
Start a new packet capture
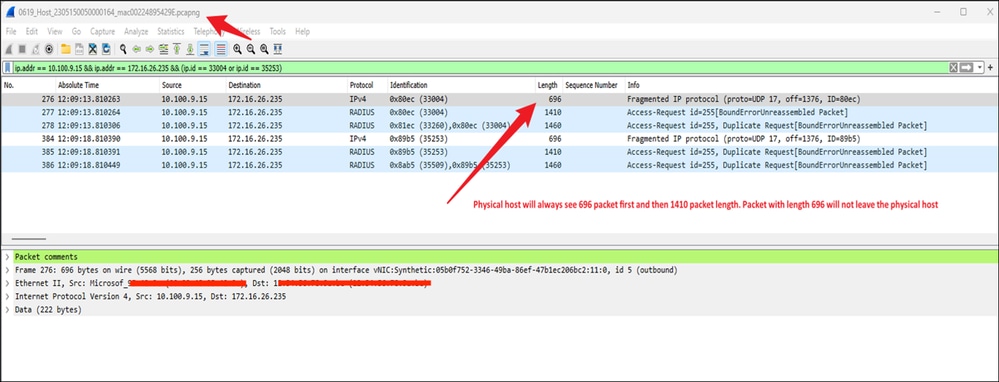[x=9, y=49]
